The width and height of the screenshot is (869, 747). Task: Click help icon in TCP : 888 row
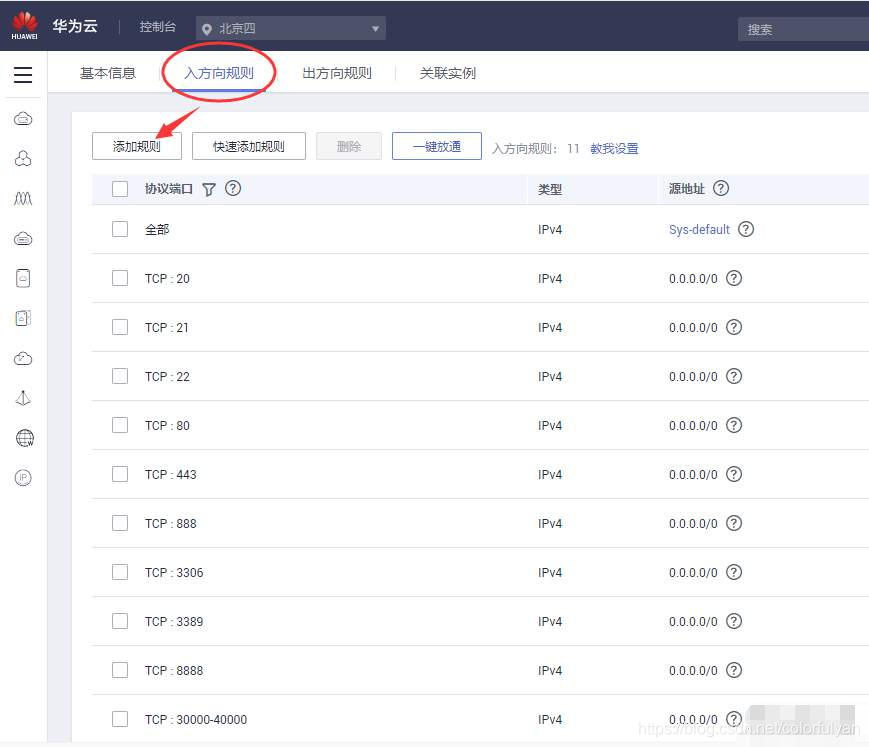pyautogui.click(x=734, y=523)
